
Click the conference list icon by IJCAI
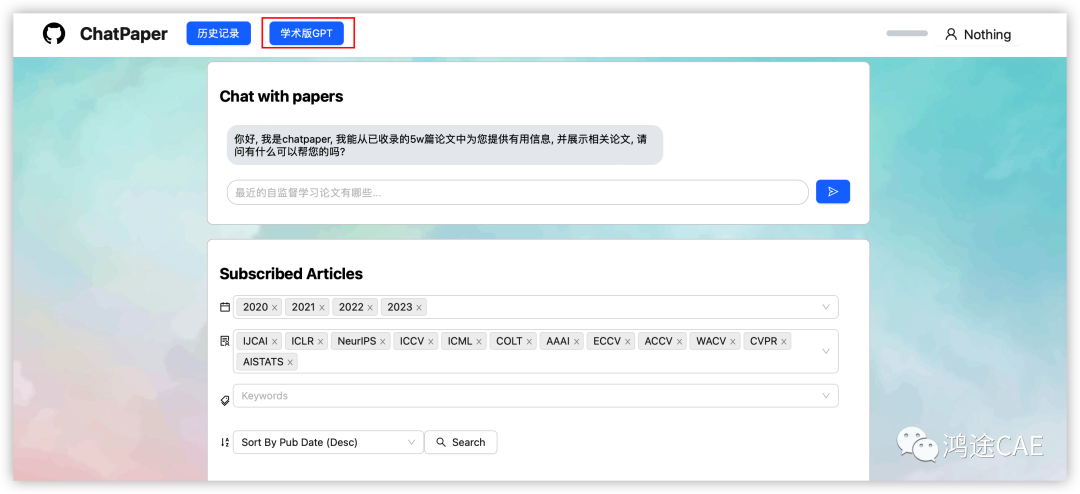[x=225, y=341]
